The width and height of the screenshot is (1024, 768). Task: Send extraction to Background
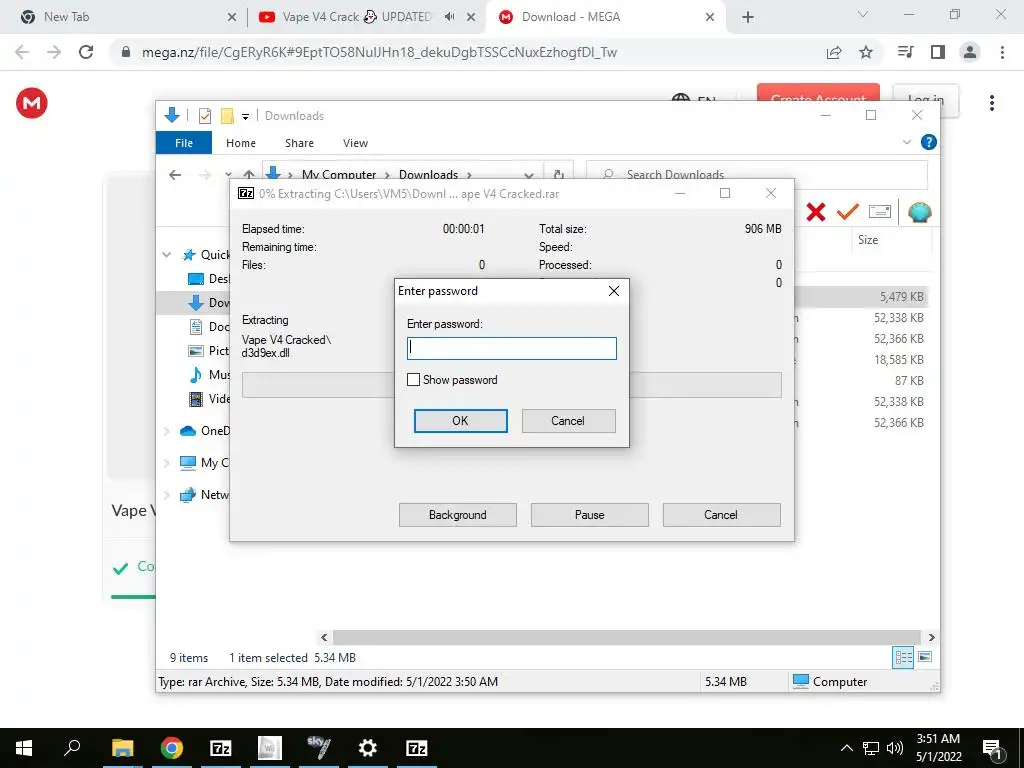tap(458, 515)
